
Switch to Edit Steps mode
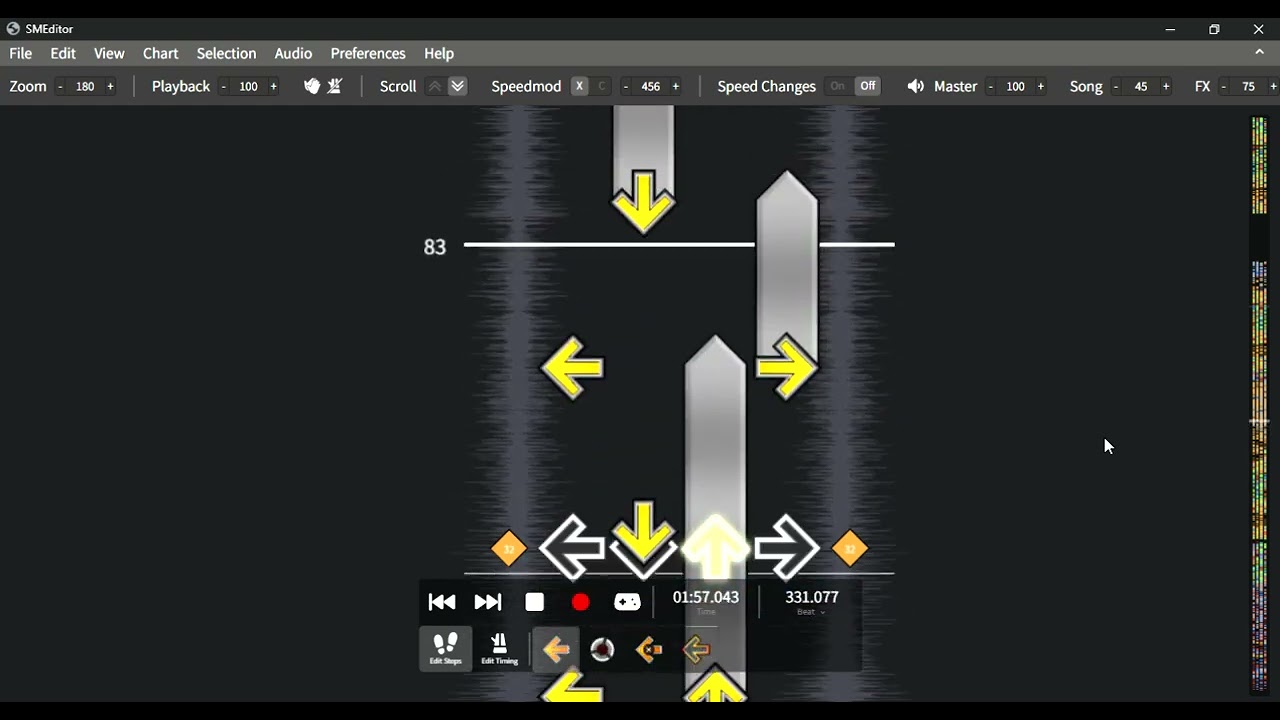pyautogui.click(x=446, y=649)
